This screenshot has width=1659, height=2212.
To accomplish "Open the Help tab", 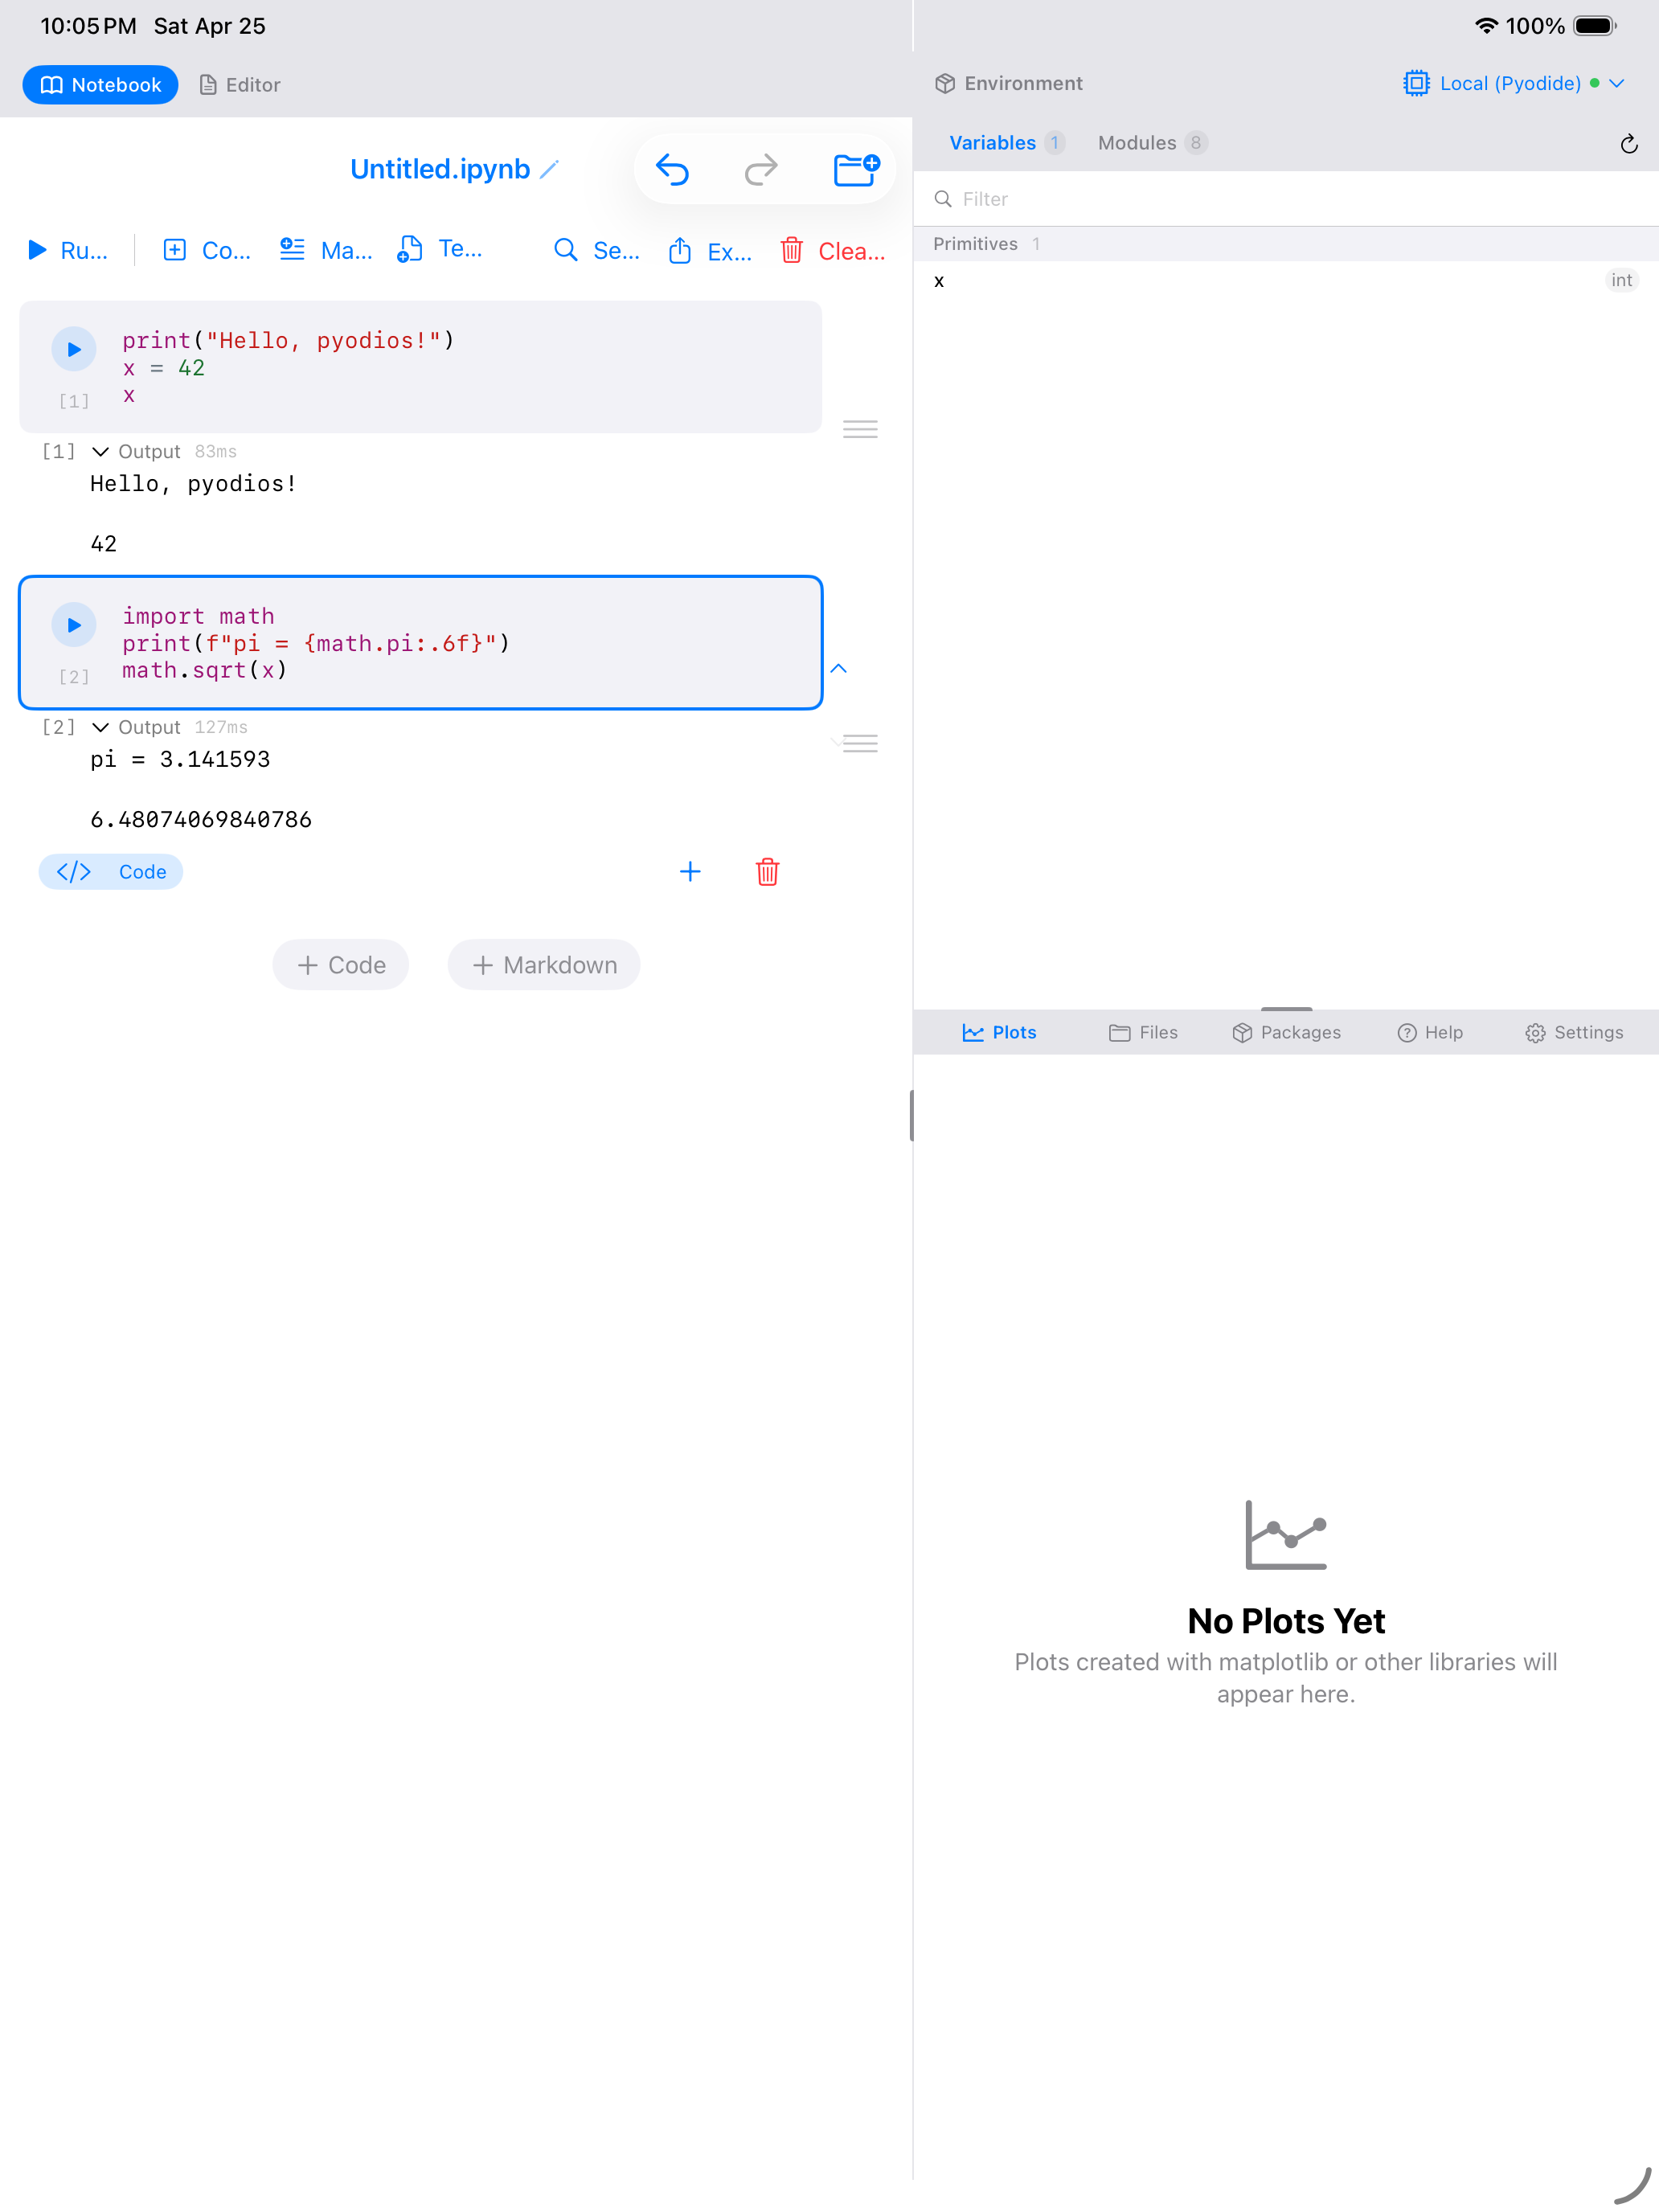I will 1430,1033.
